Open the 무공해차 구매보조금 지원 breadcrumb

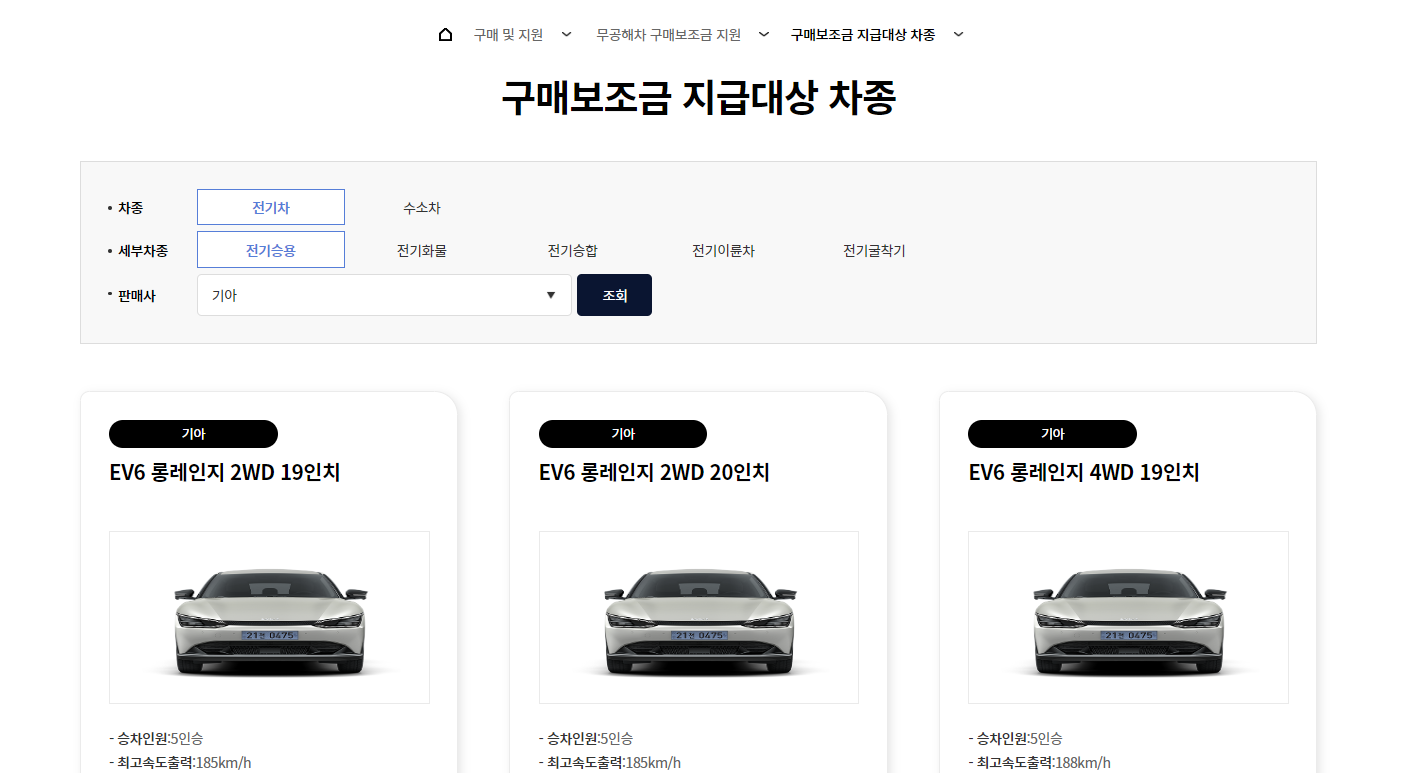668,35
